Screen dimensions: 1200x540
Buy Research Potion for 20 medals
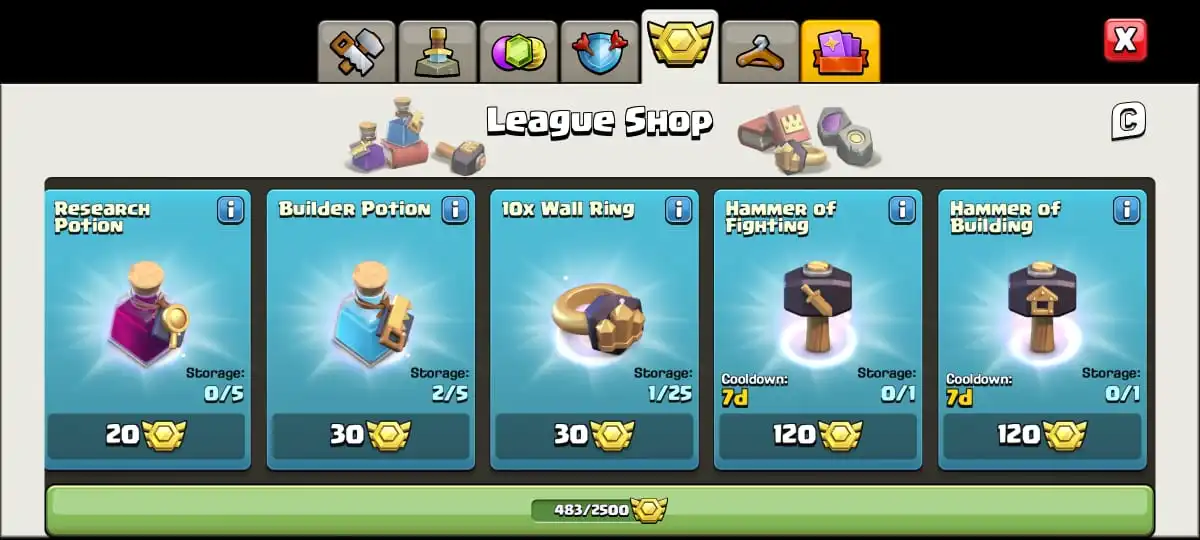146,435
